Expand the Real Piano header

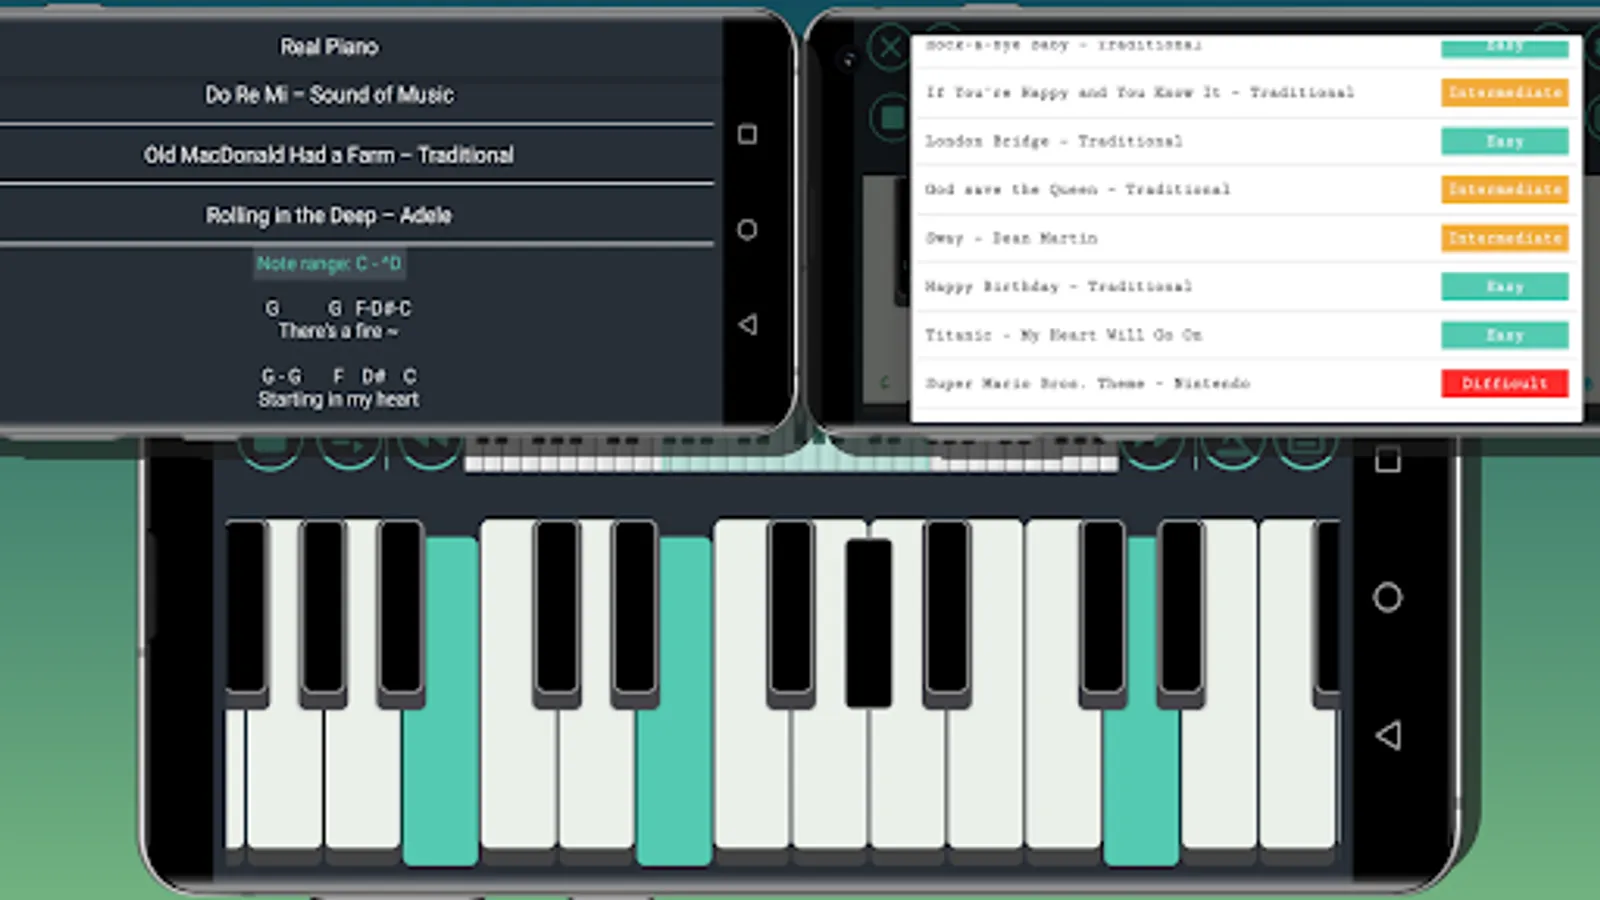click(x=330, y=46)
